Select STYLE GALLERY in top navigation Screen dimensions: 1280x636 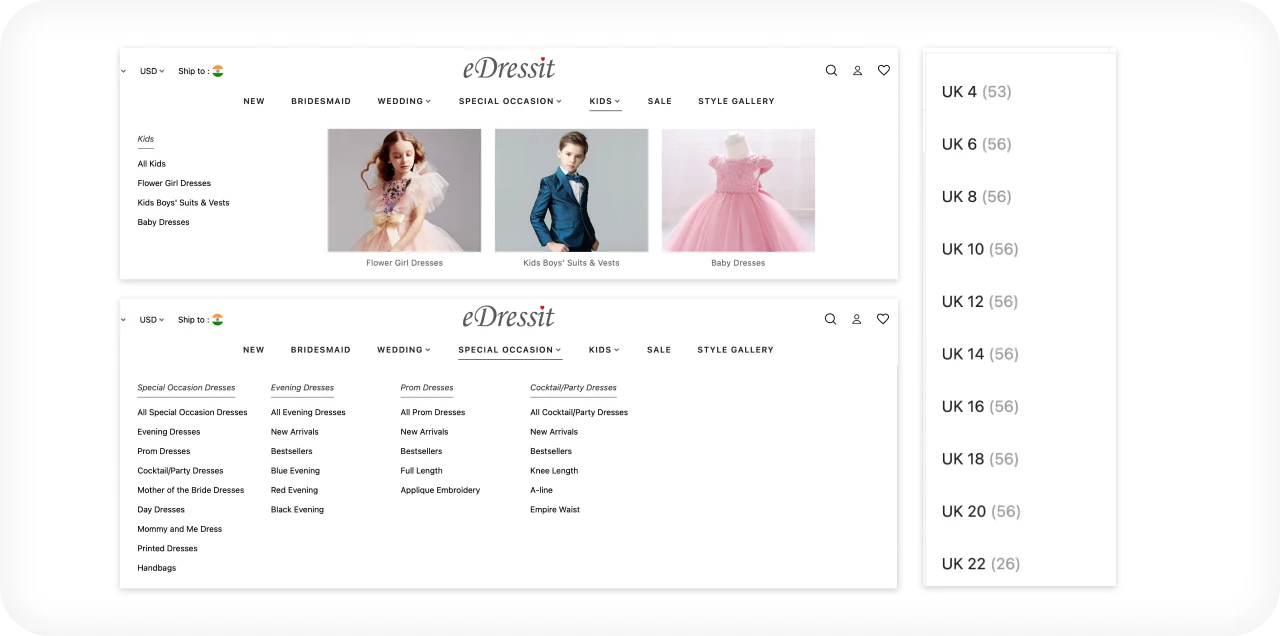736,101
